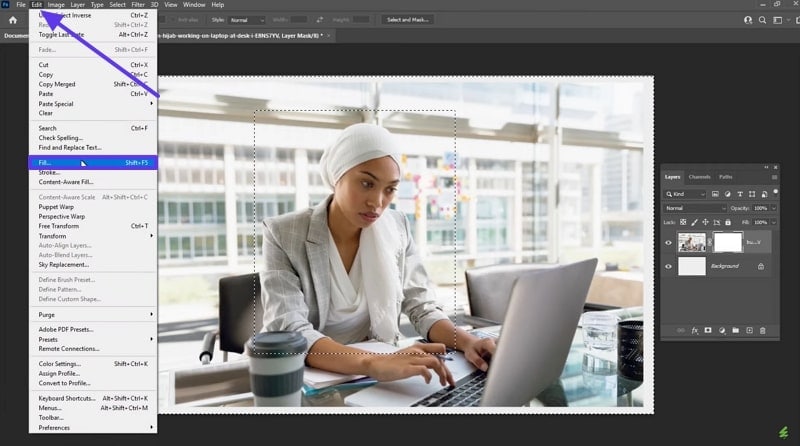Open the workspace switcher icon

tap(778, 20)
